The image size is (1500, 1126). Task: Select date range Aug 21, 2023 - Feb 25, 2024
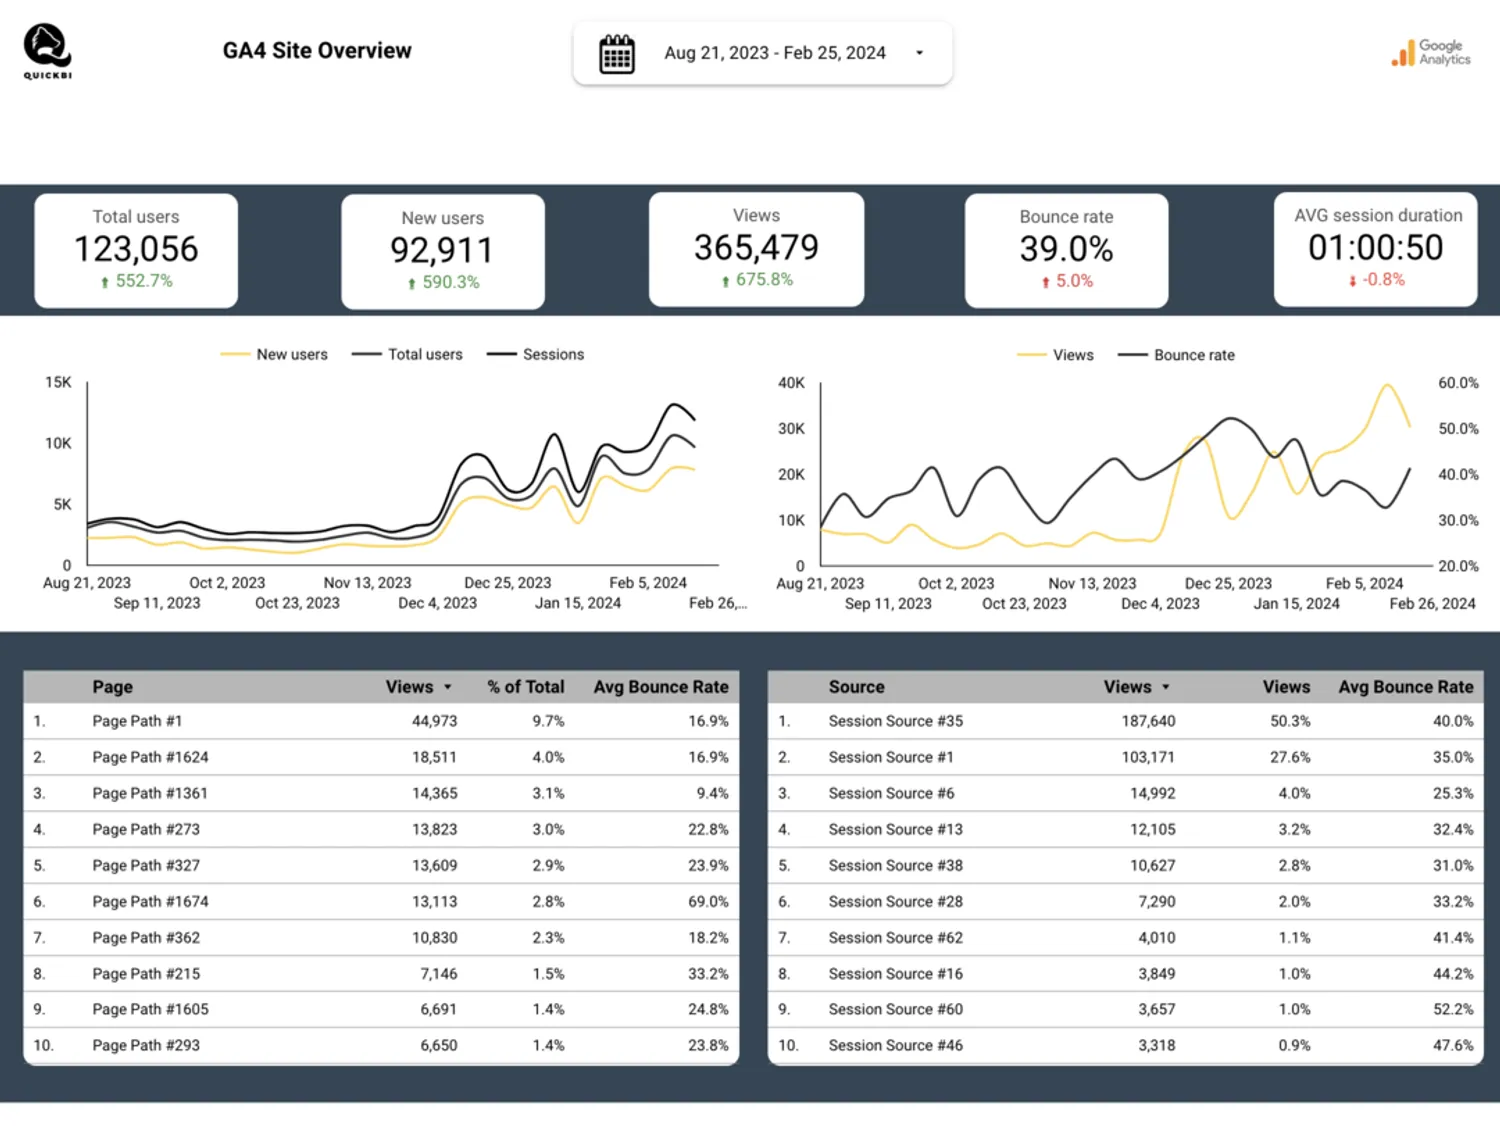pos(775,53)
